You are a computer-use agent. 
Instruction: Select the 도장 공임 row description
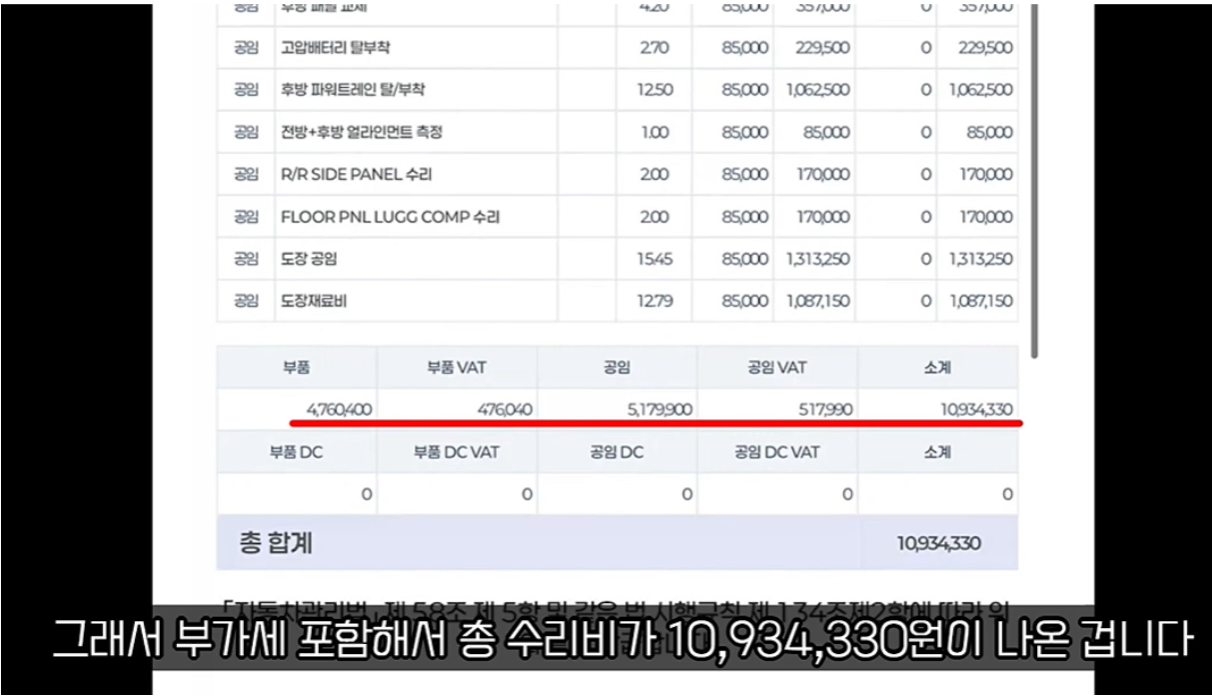tap(309, 259)
